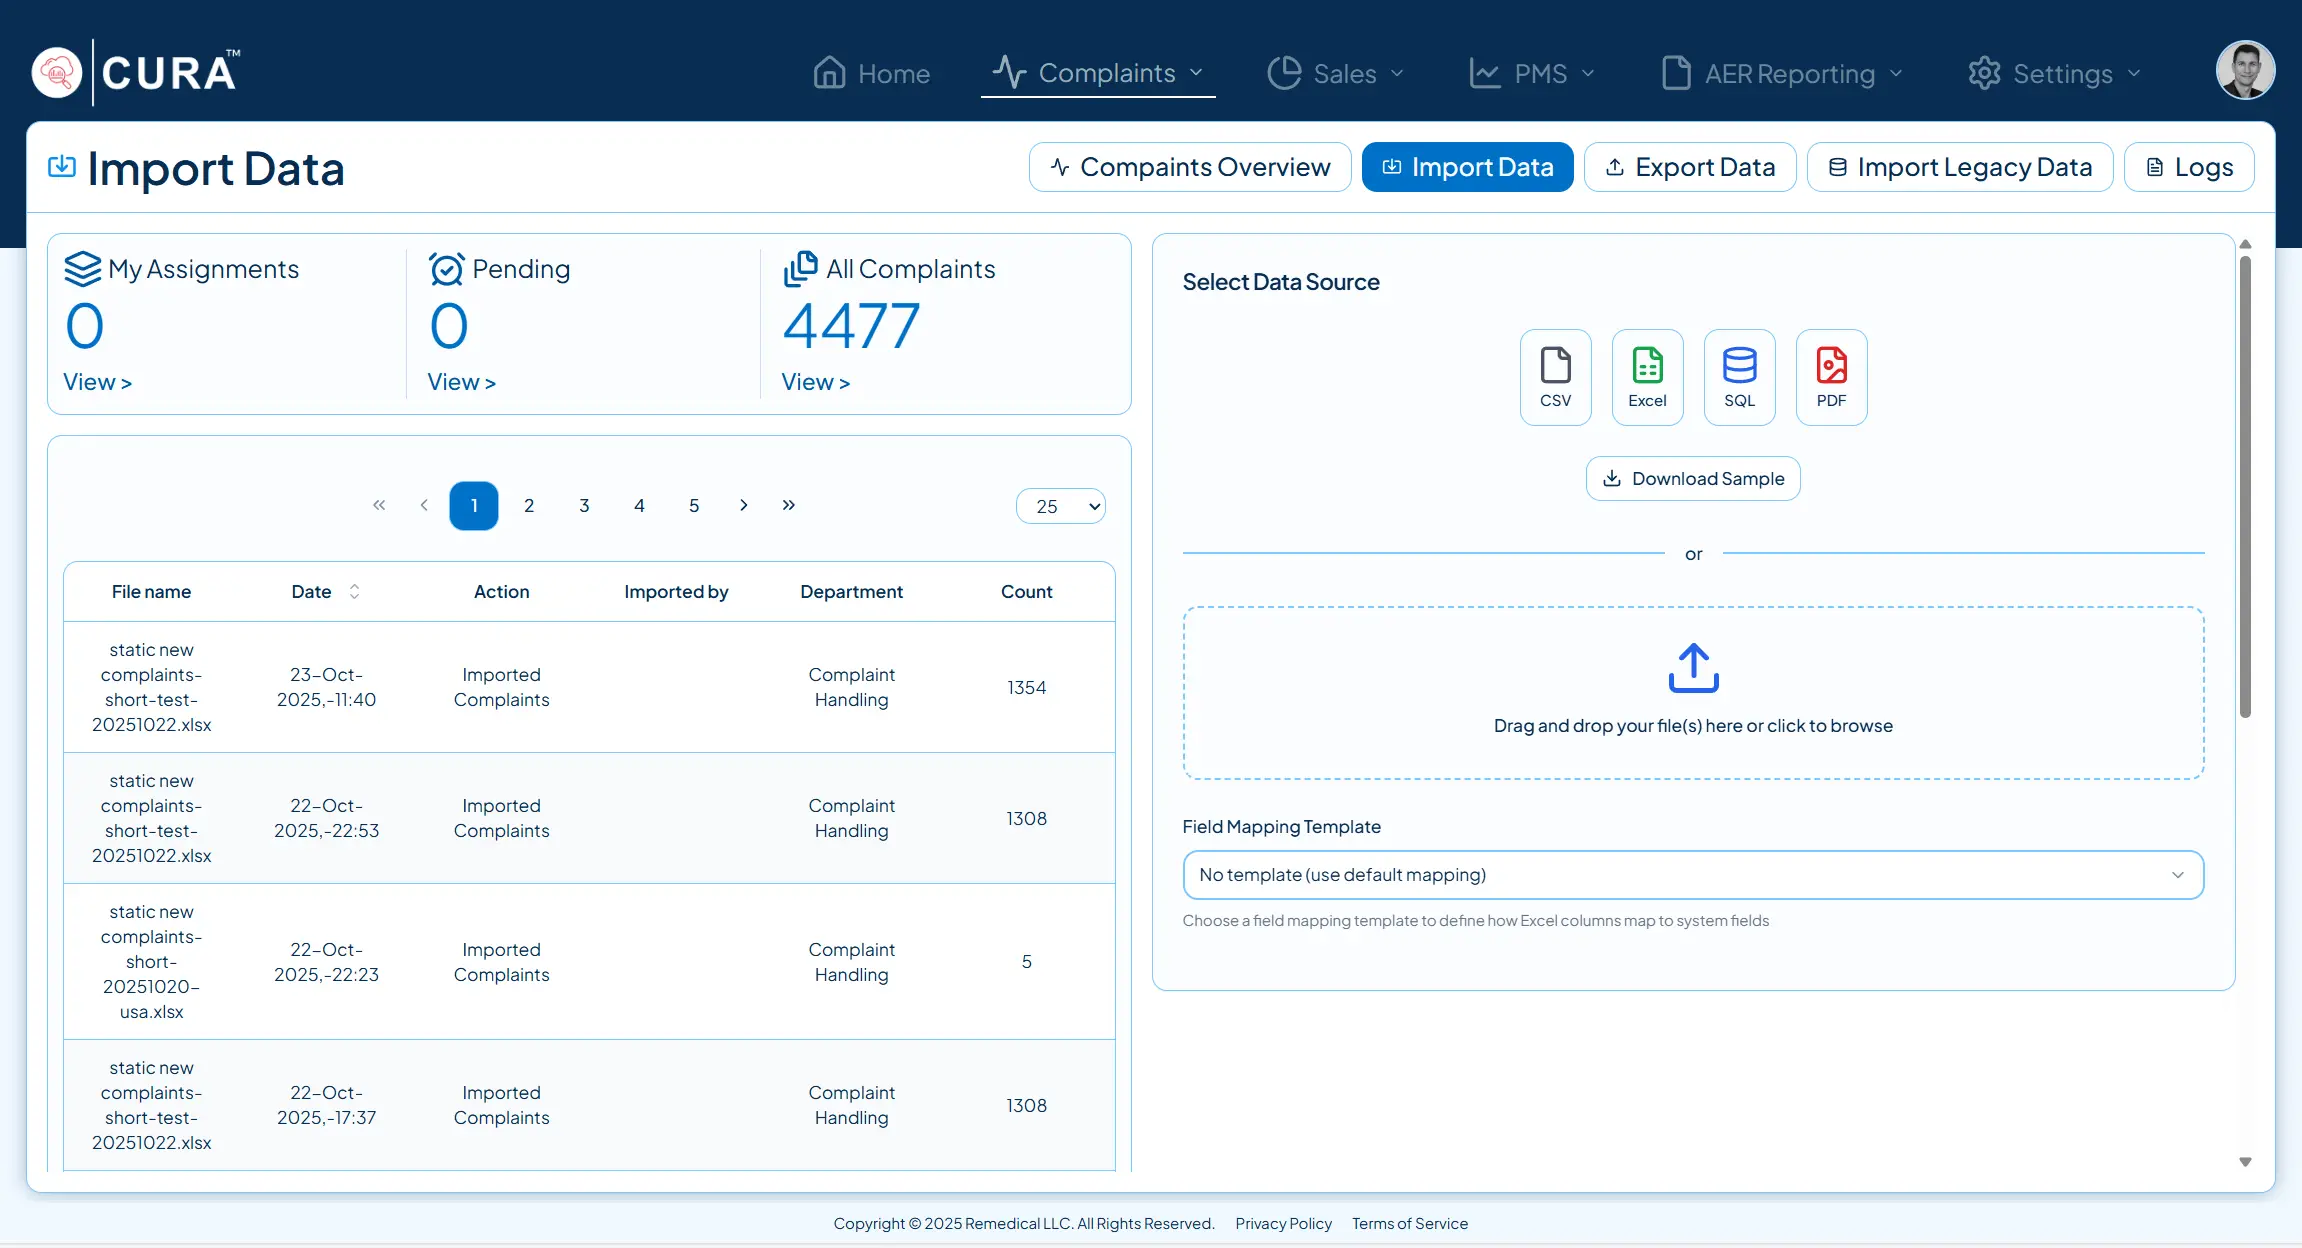Expand the Complaints navigation menu
2302x1248 pixels.
pos(1098,73)
